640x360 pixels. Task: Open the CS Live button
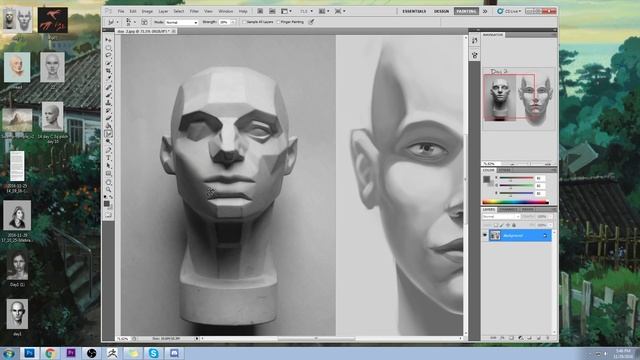coord(509,11)
